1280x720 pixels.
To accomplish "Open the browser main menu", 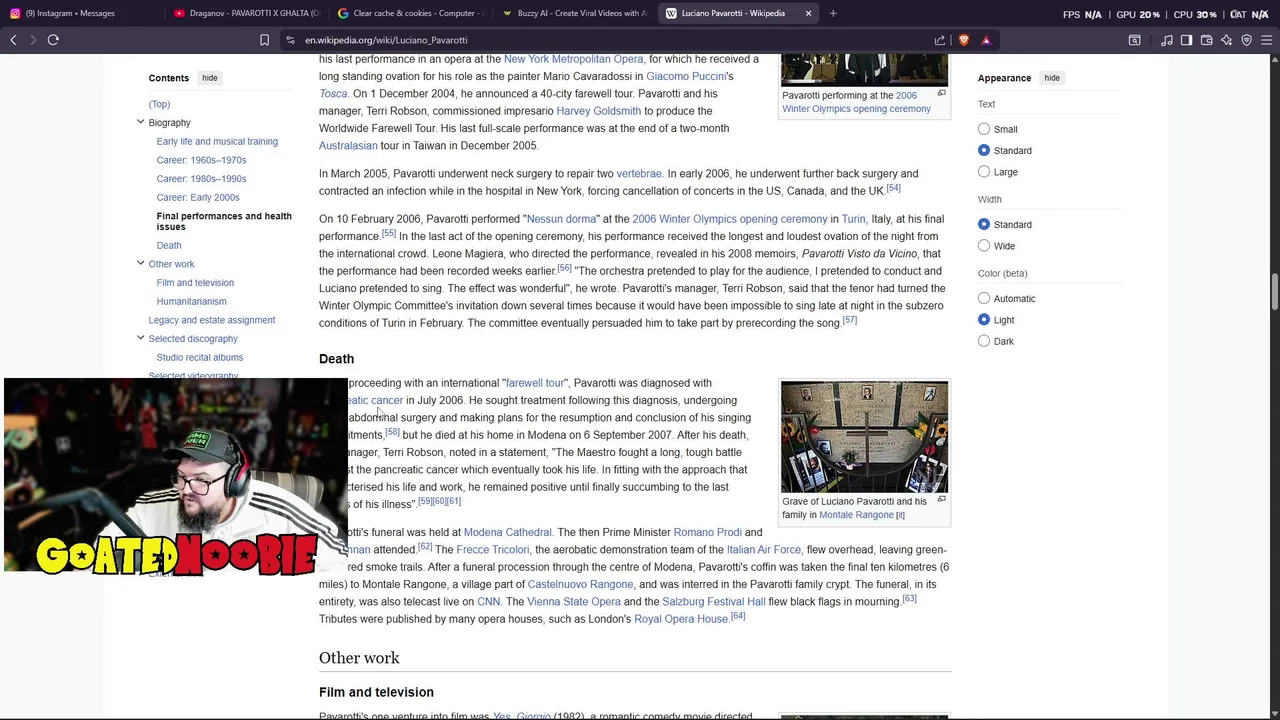I will click(x=1266, y=40).
